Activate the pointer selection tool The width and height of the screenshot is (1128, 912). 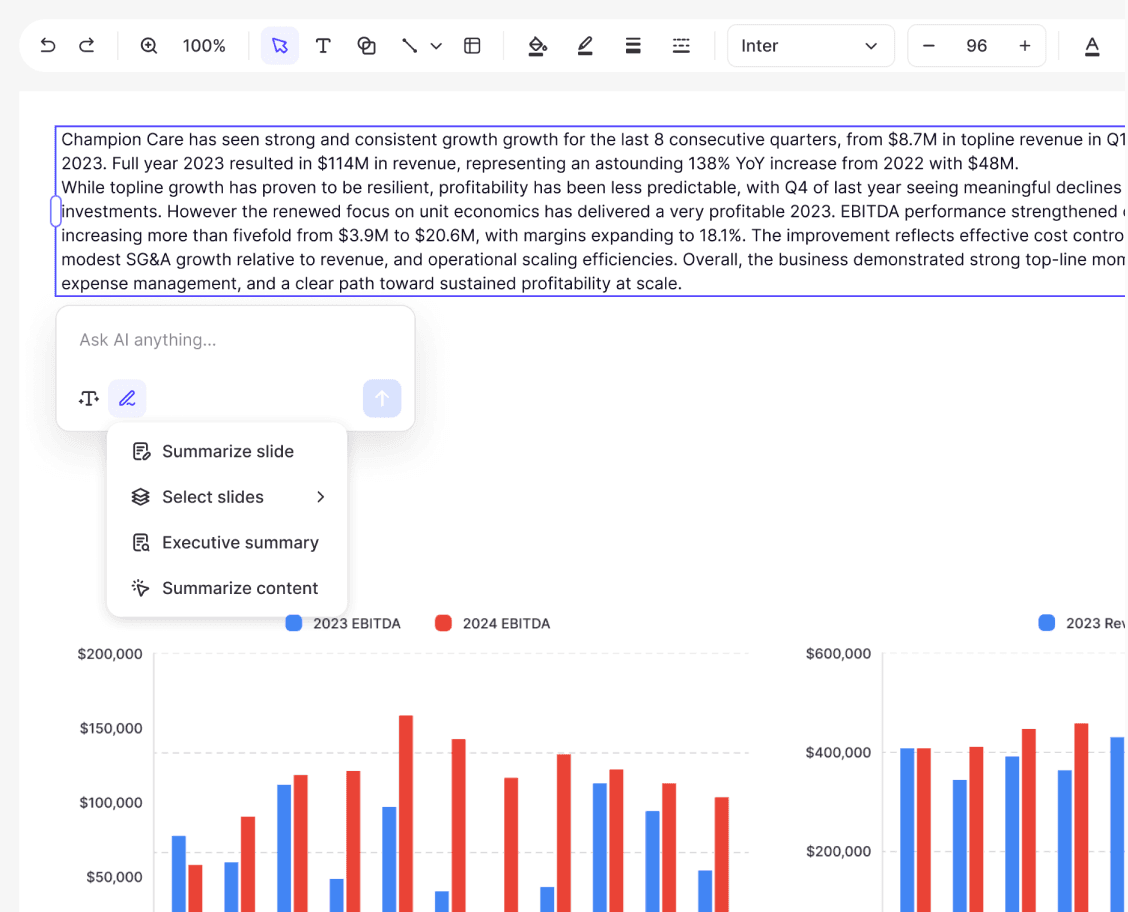pos(280,46)
